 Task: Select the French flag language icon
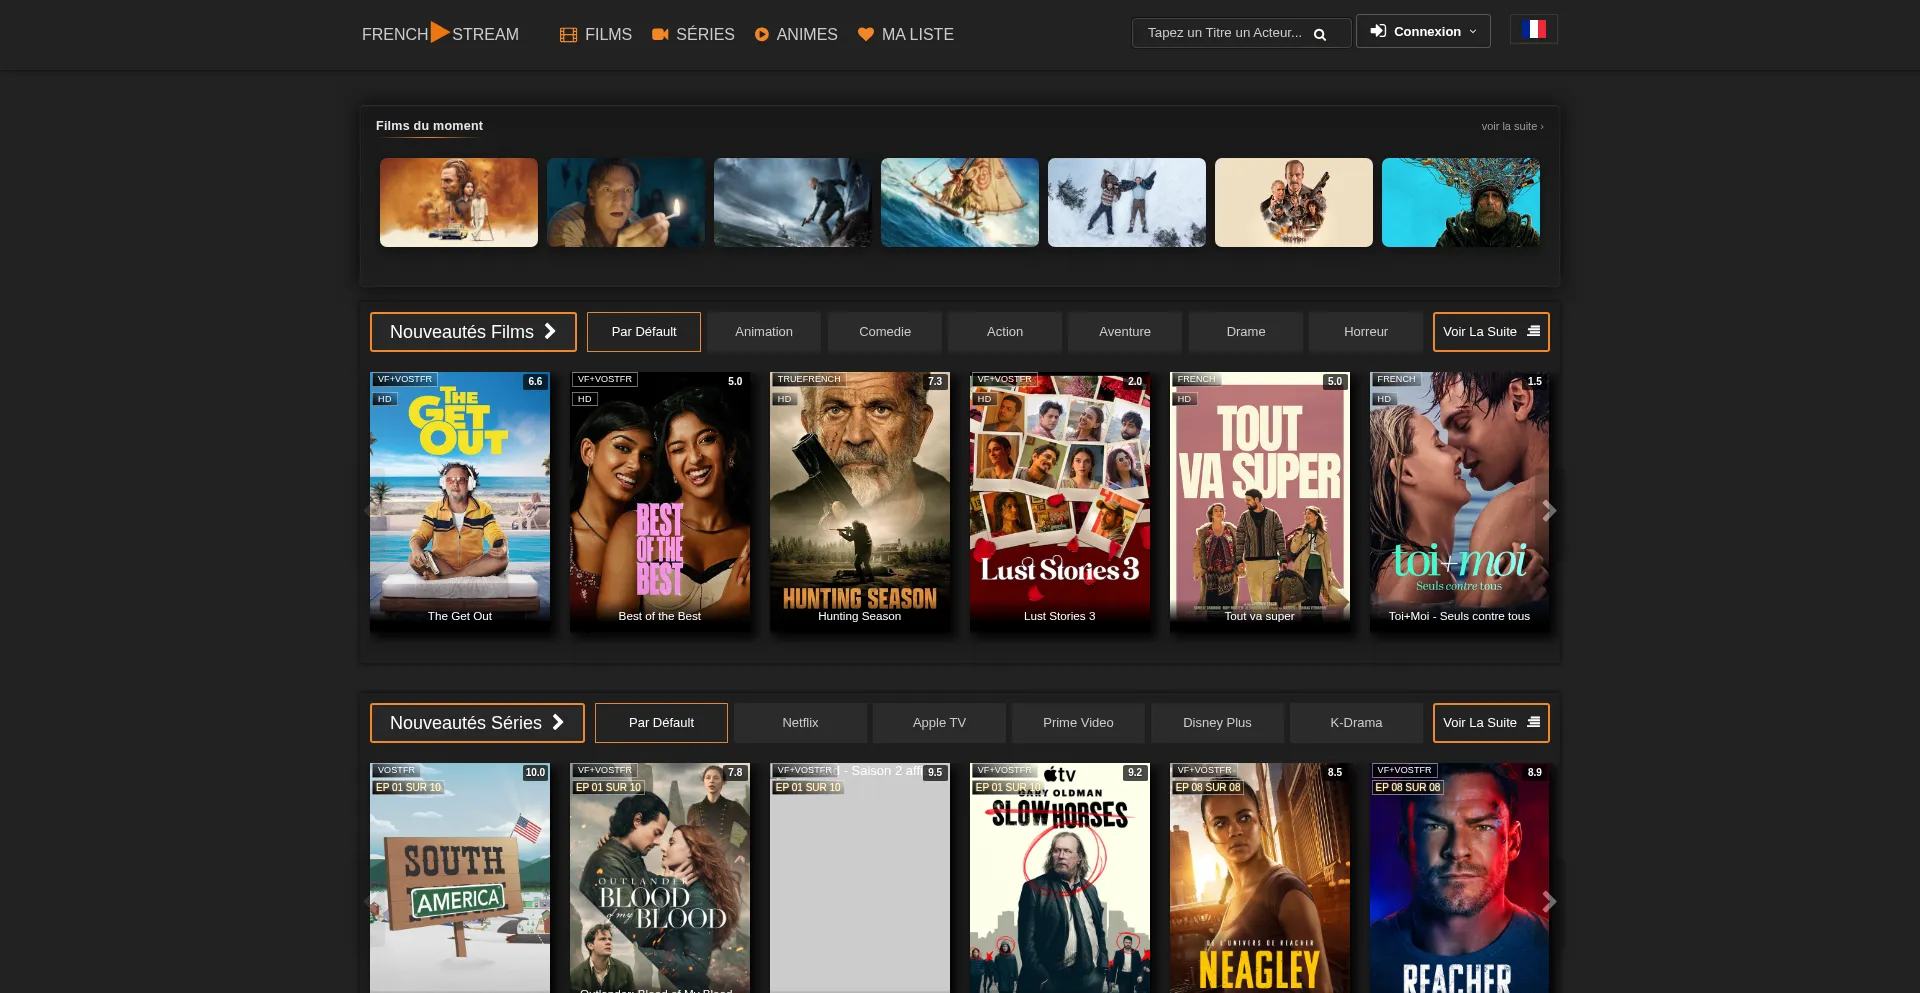pyautogui.click(x=1534, y=29)
